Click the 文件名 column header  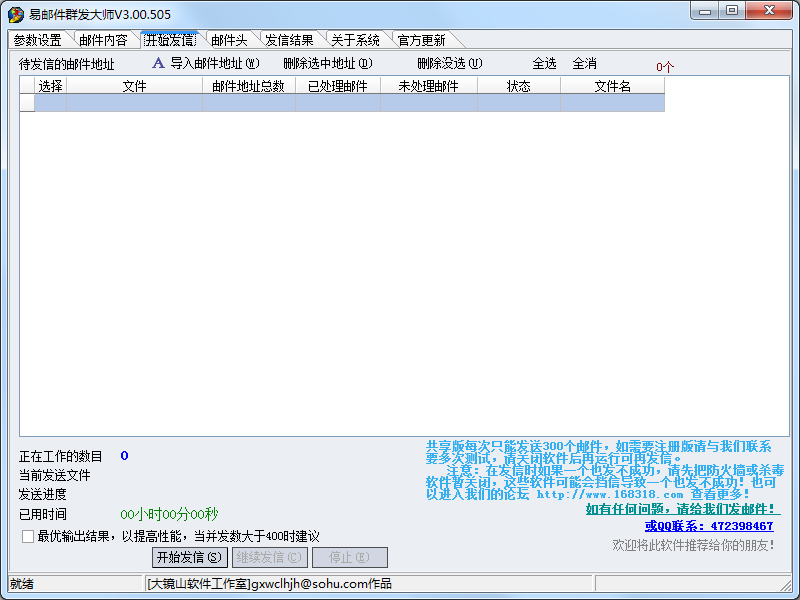(x=613, y=86)
